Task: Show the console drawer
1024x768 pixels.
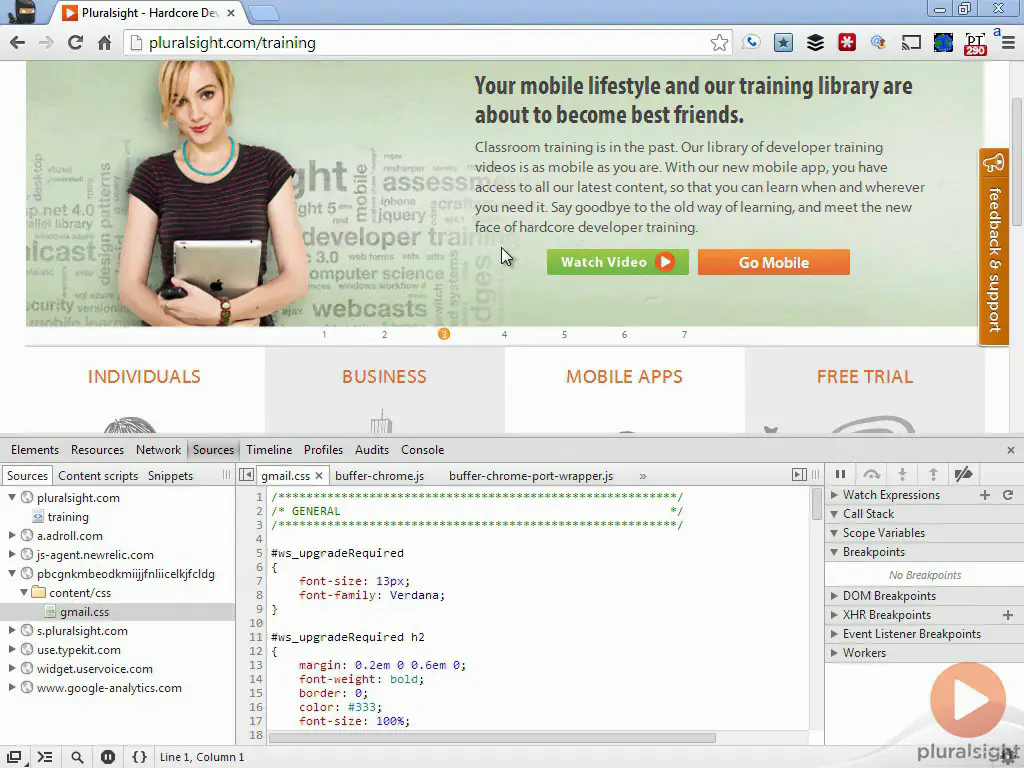Action: click(45, 757)
